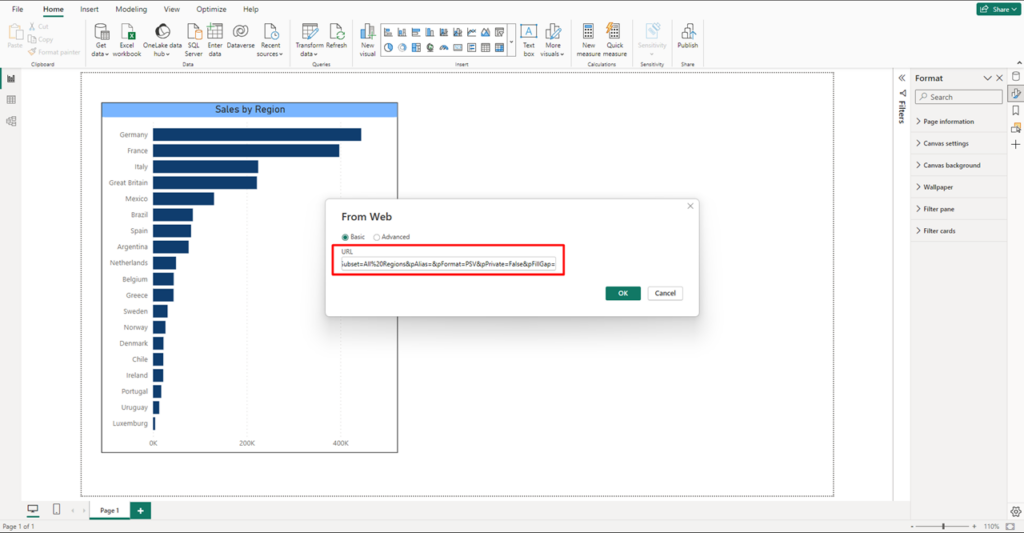Confirm From Web dialog with OK
1024x533 pixels.
623,293
